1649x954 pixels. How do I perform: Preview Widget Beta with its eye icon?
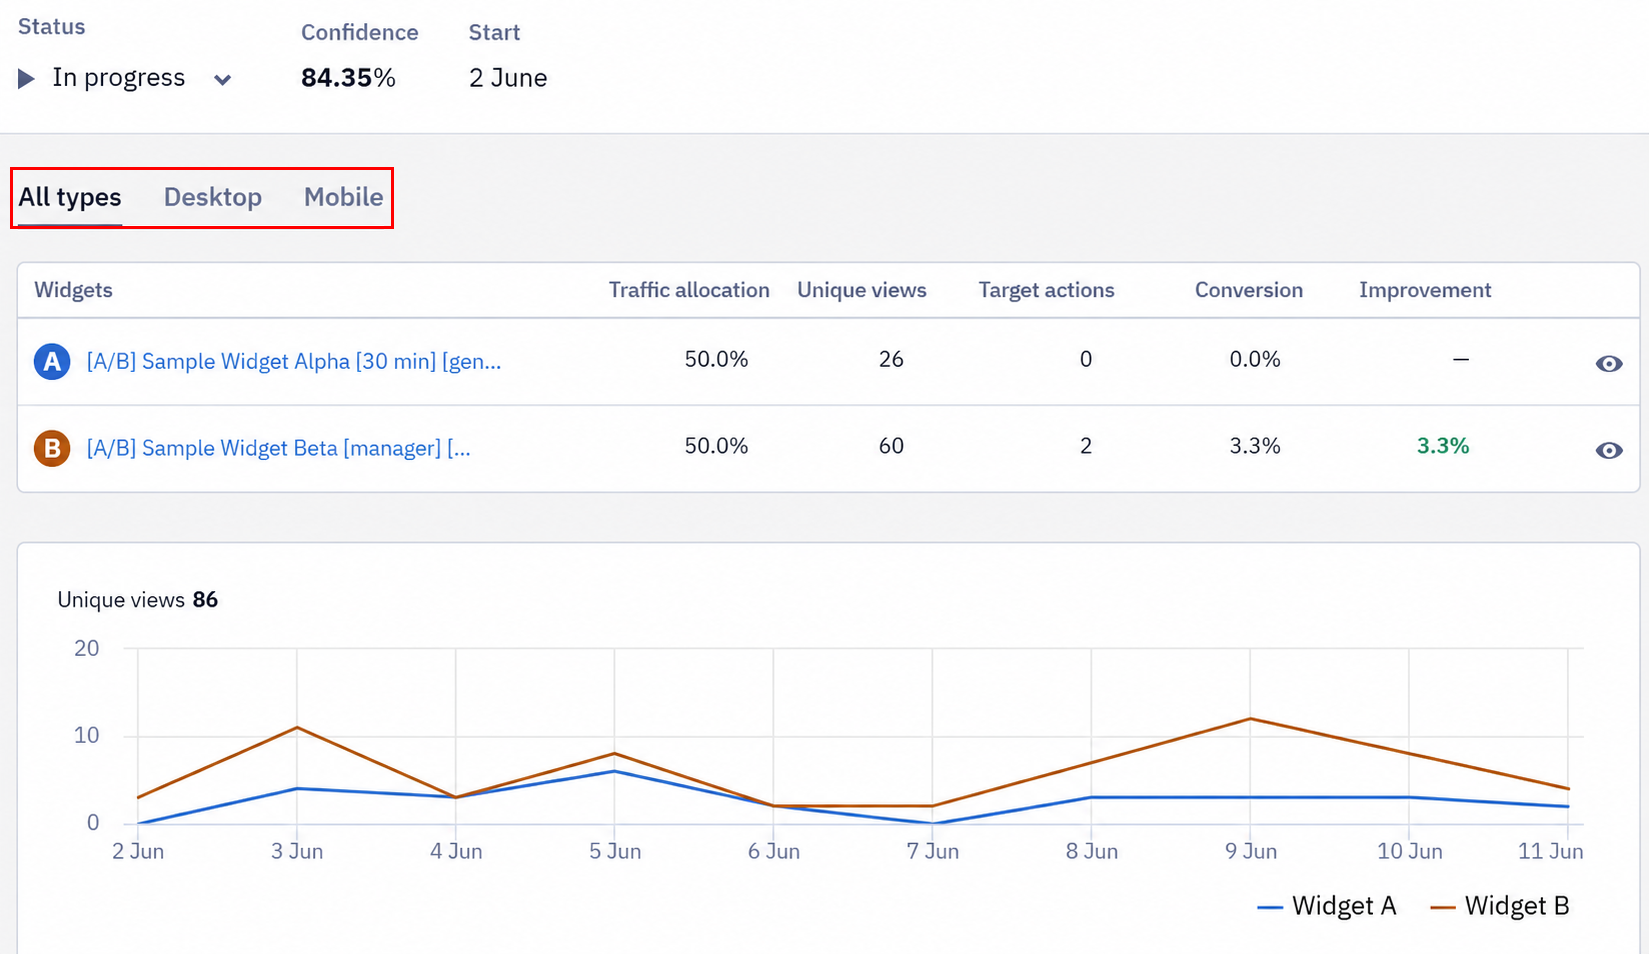1609,450
